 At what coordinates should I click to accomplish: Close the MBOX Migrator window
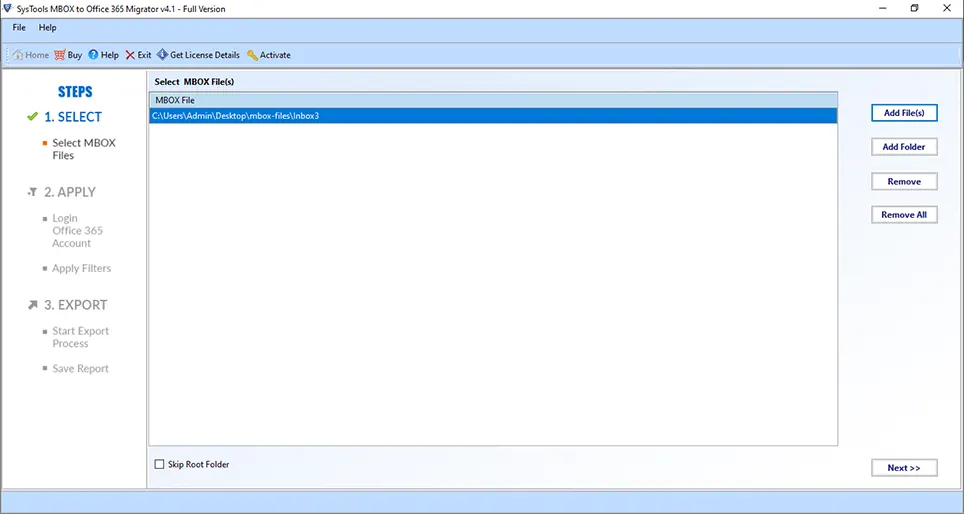click(947, 9)
